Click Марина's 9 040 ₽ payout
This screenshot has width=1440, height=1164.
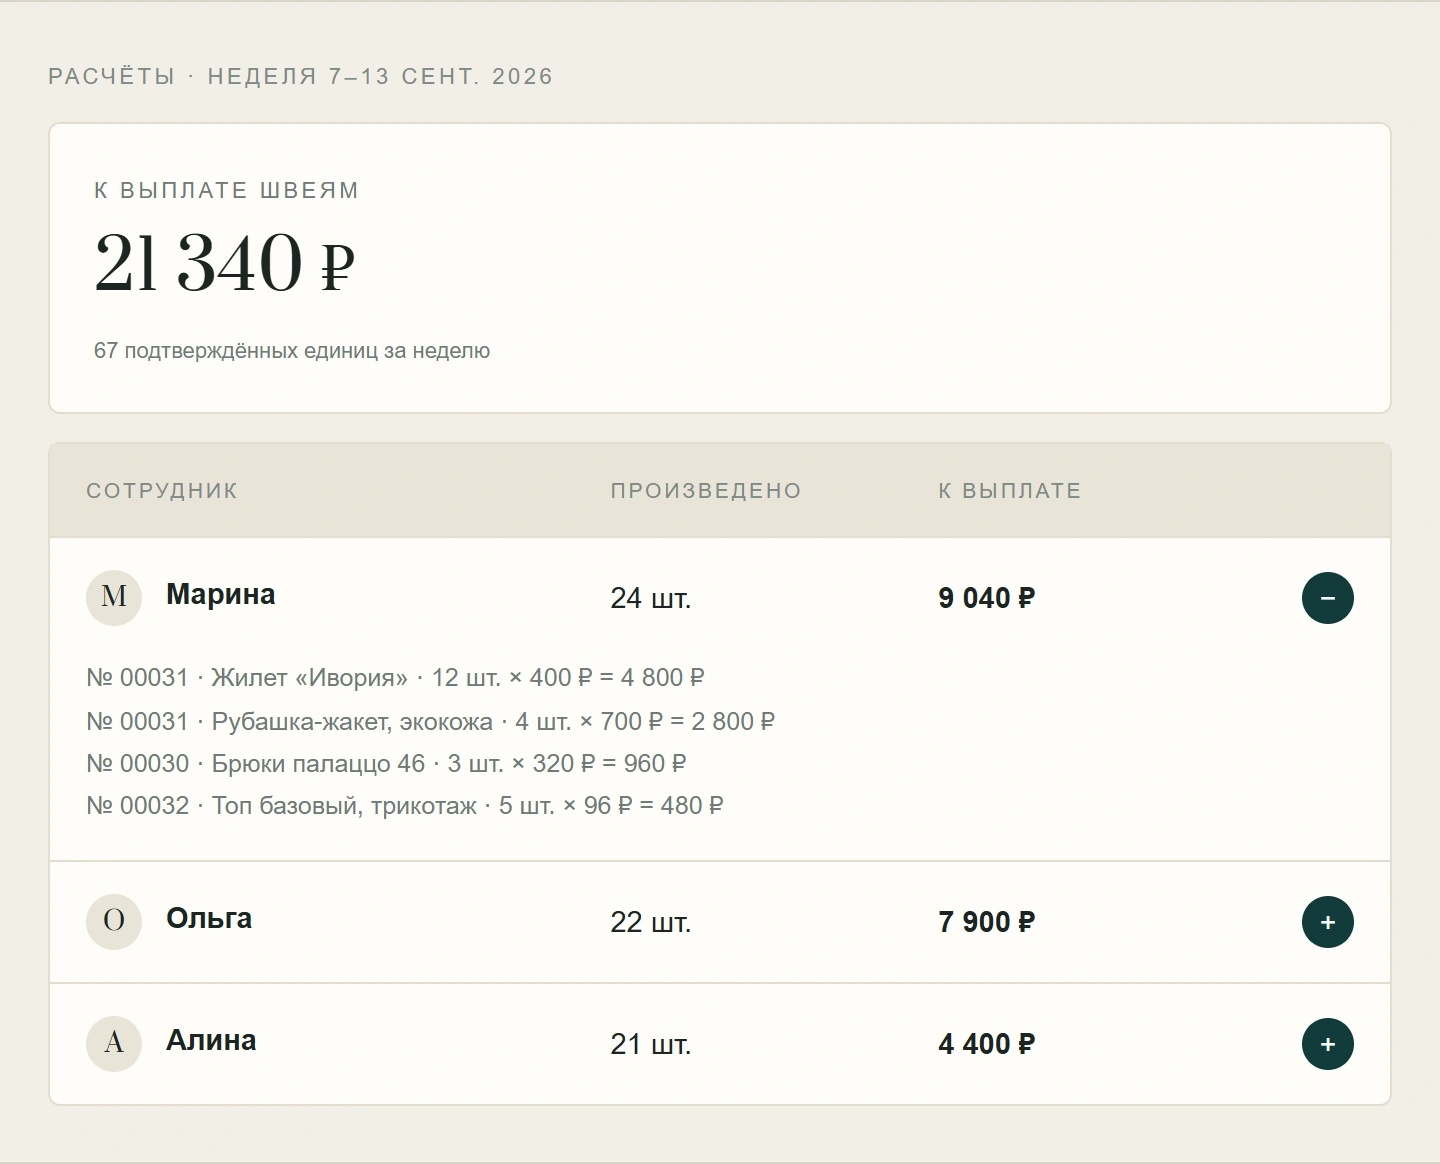987,598
